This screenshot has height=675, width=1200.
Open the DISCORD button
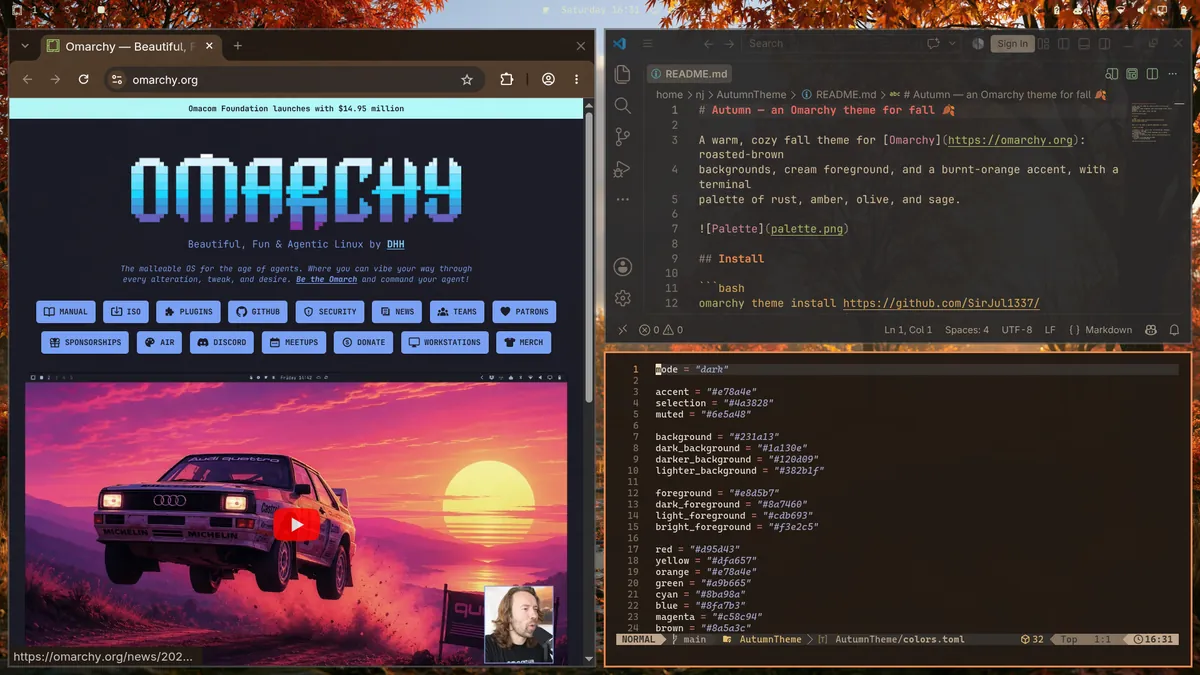click(222, 342)
